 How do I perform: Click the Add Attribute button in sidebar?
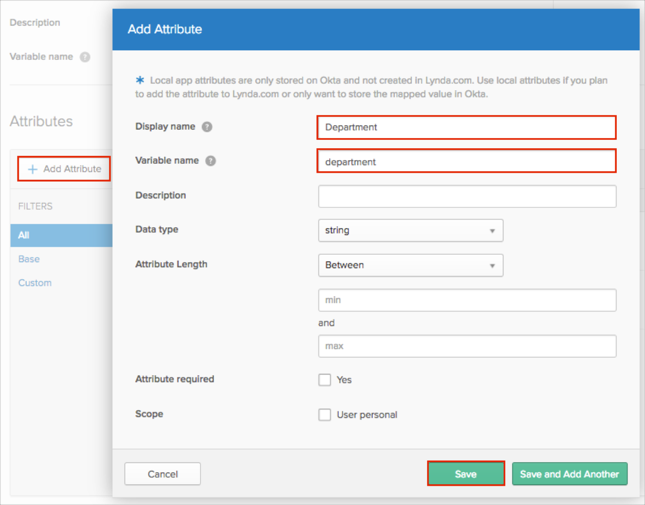64,169
